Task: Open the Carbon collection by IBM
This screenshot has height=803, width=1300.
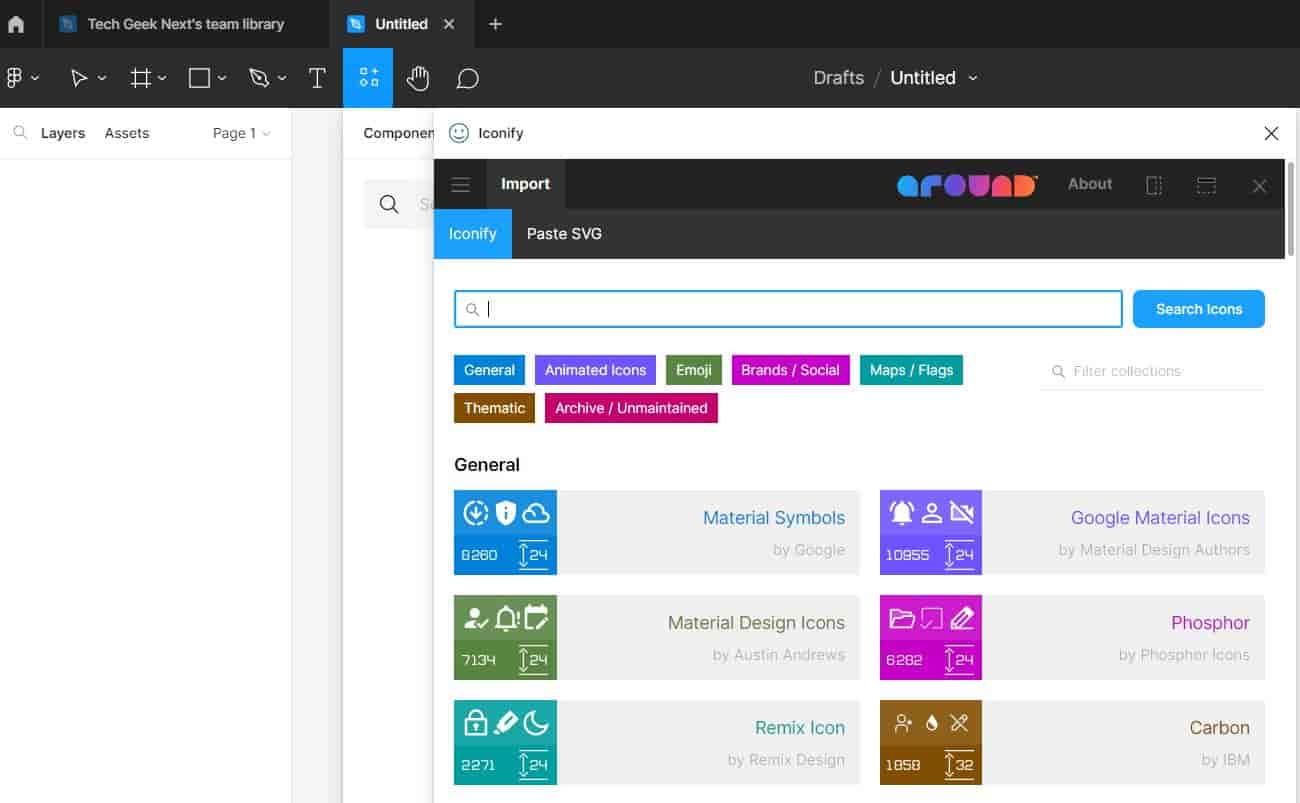Action: tap(1072, 742)
